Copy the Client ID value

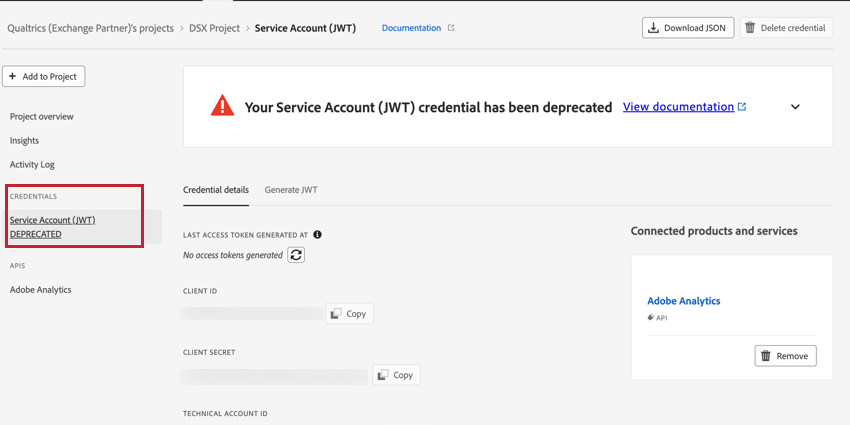coord(349,314)
